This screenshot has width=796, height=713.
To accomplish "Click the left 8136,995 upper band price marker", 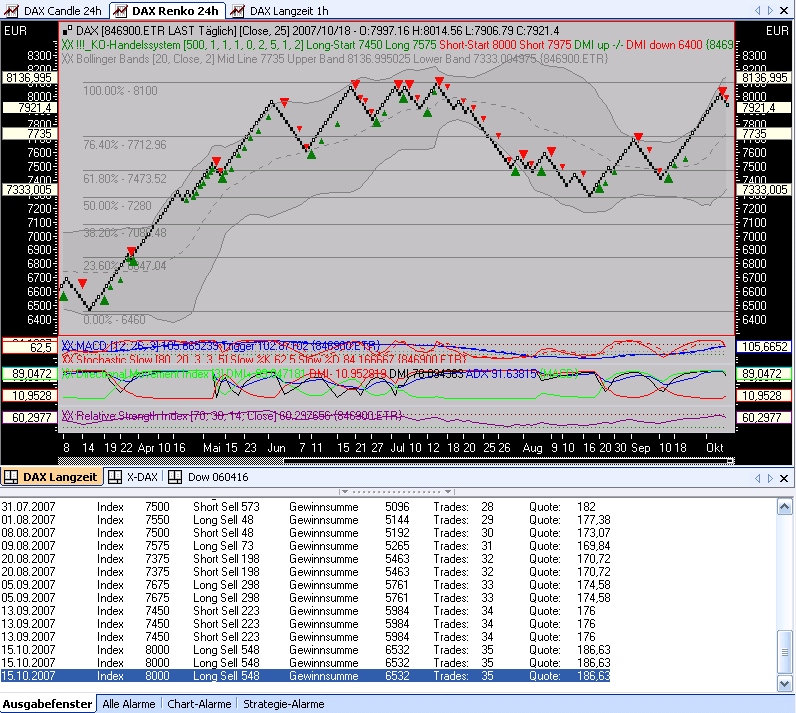I will [x=29, y=78].
